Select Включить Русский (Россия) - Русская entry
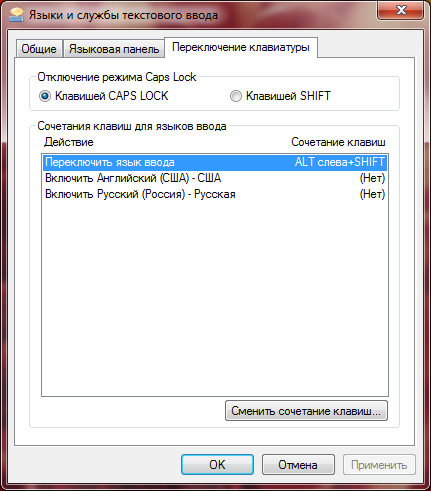The width and height of the screenshot is (431, 491). 140,194
